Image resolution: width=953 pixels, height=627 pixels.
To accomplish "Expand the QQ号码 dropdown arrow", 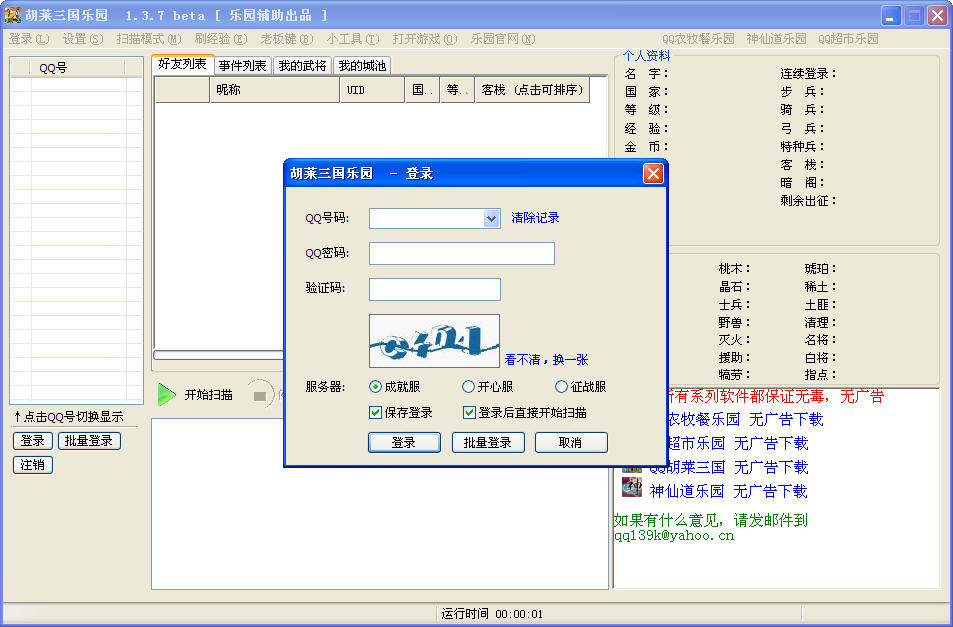I will pos(491,218).
